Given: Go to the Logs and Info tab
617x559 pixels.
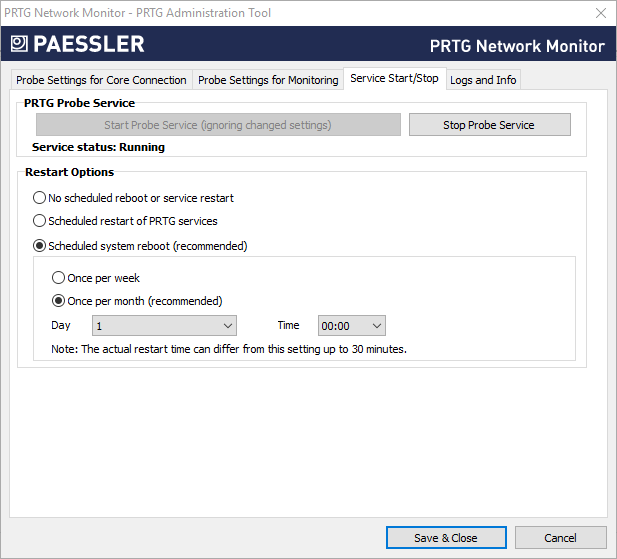Looking at the screenshot, I should point(483,80).
